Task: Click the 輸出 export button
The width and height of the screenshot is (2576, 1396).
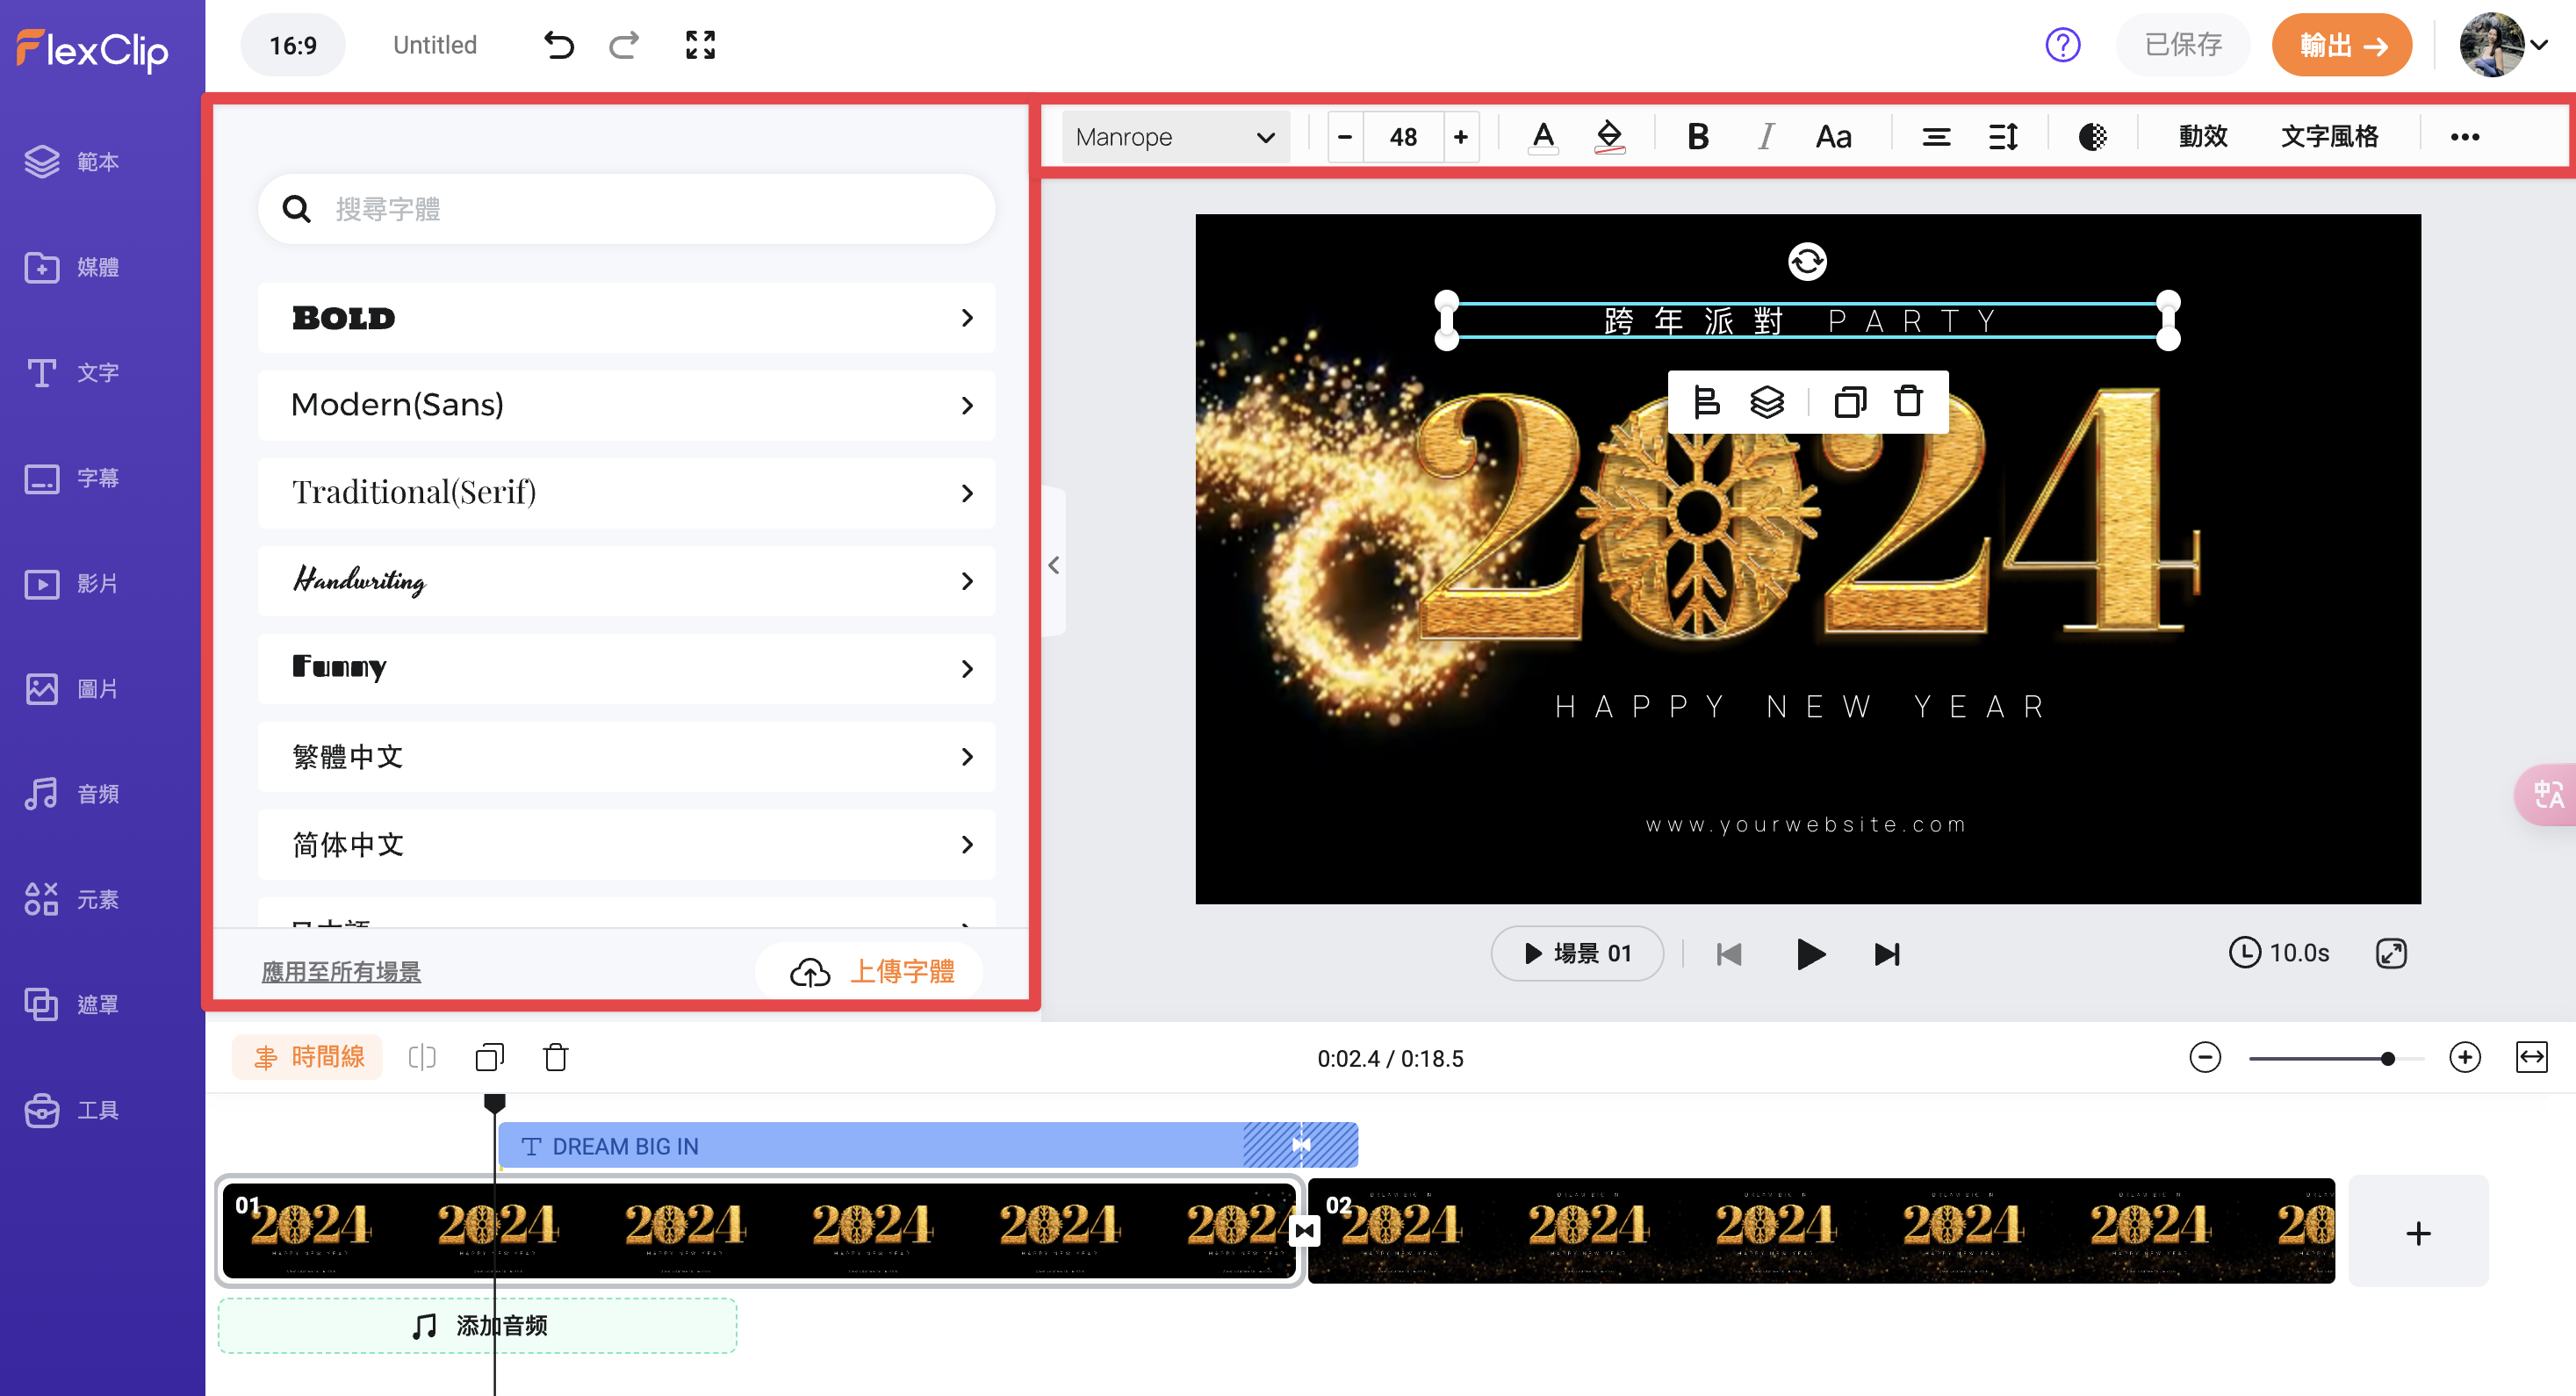Action: (x=2341, y=45)
